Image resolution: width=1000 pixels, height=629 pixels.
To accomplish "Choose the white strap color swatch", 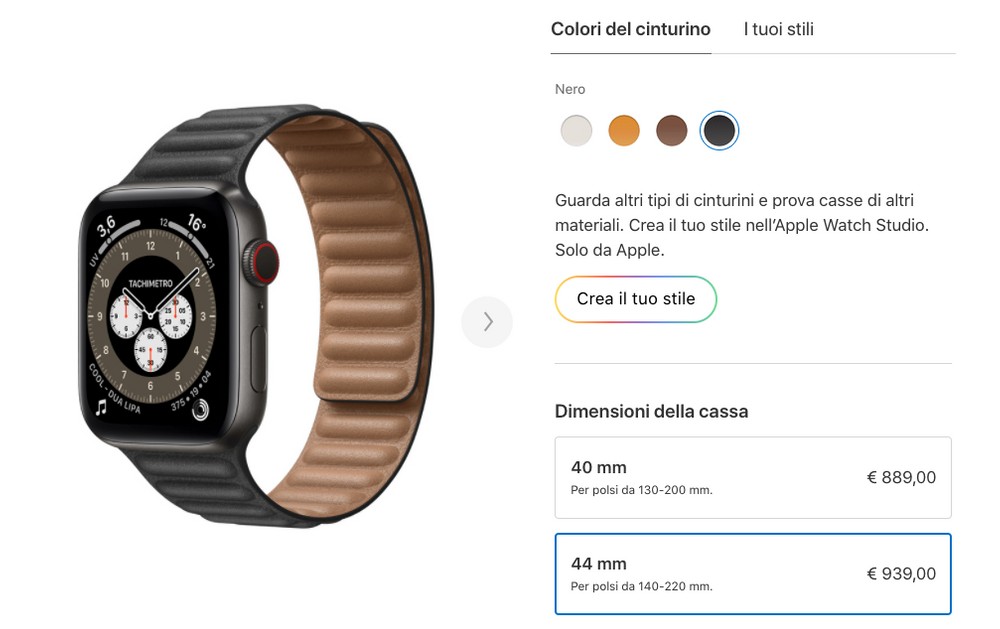I will 576,131.
